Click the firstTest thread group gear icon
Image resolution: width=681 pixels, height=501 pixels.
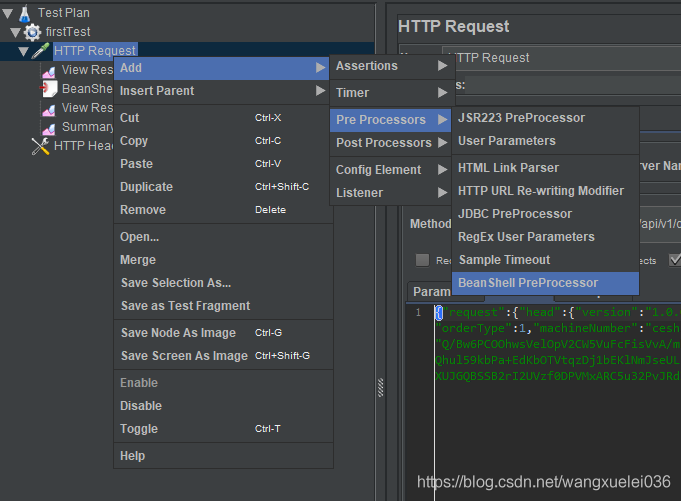click(32, 32)
